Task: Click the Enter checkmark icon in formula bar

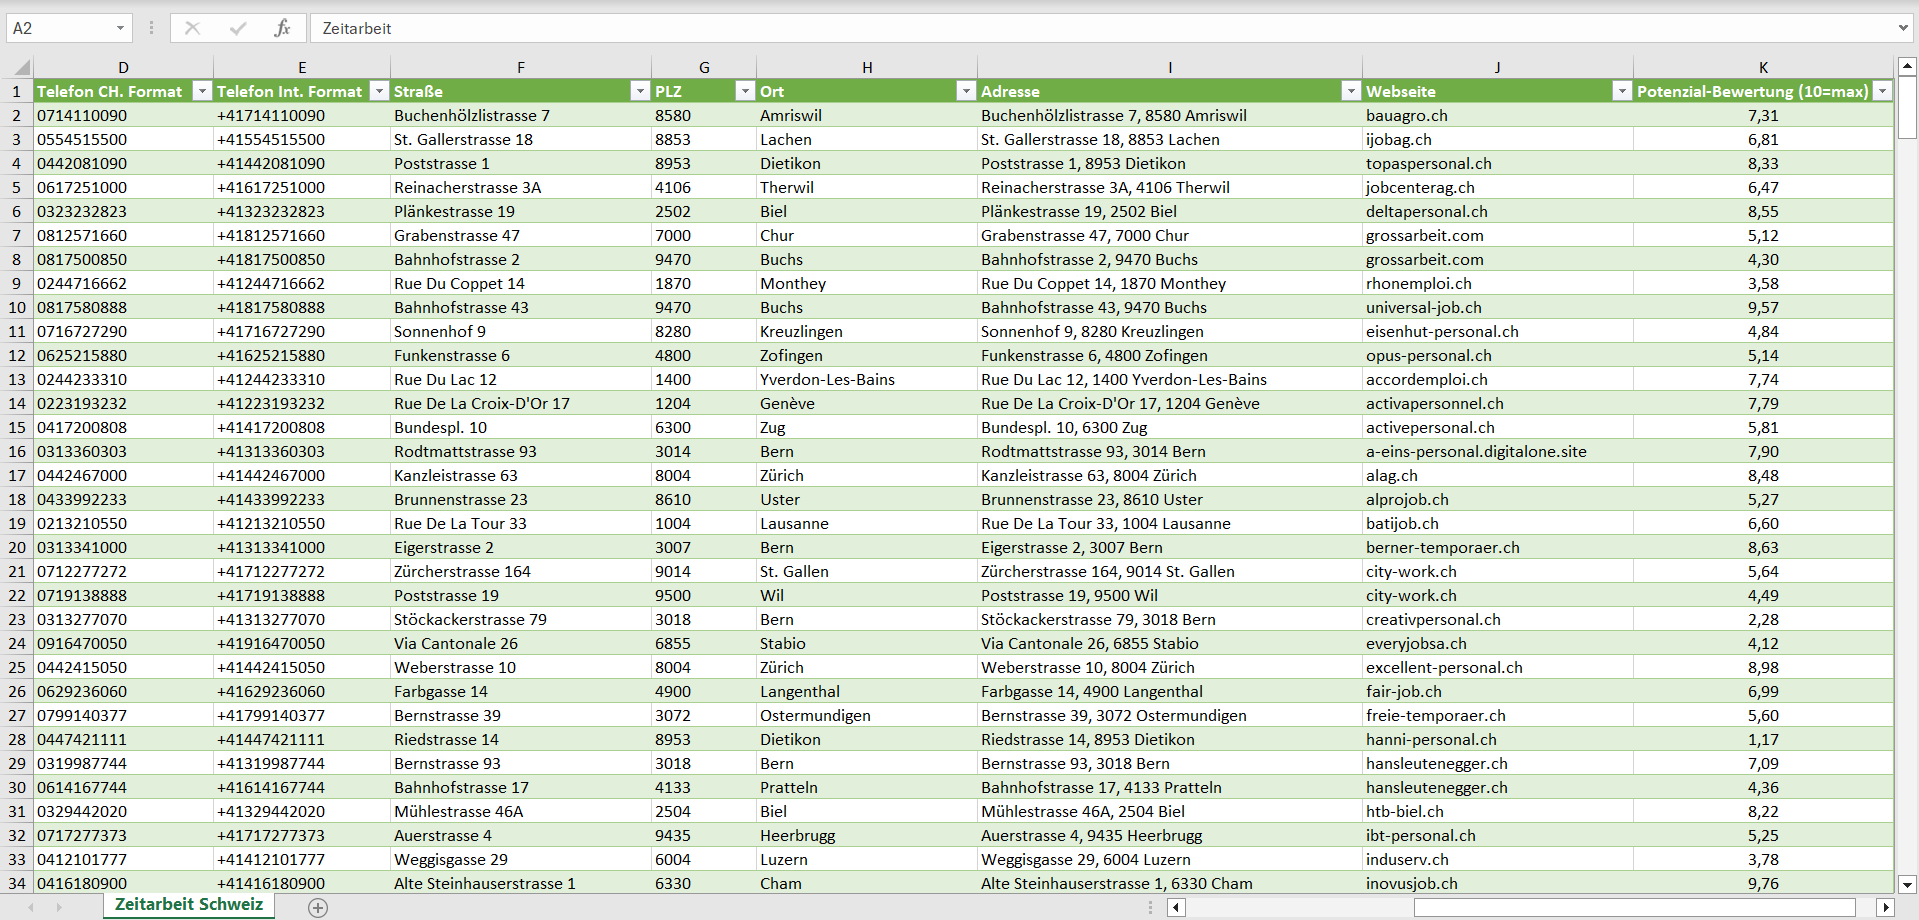Action: click(x=237, y=28)
